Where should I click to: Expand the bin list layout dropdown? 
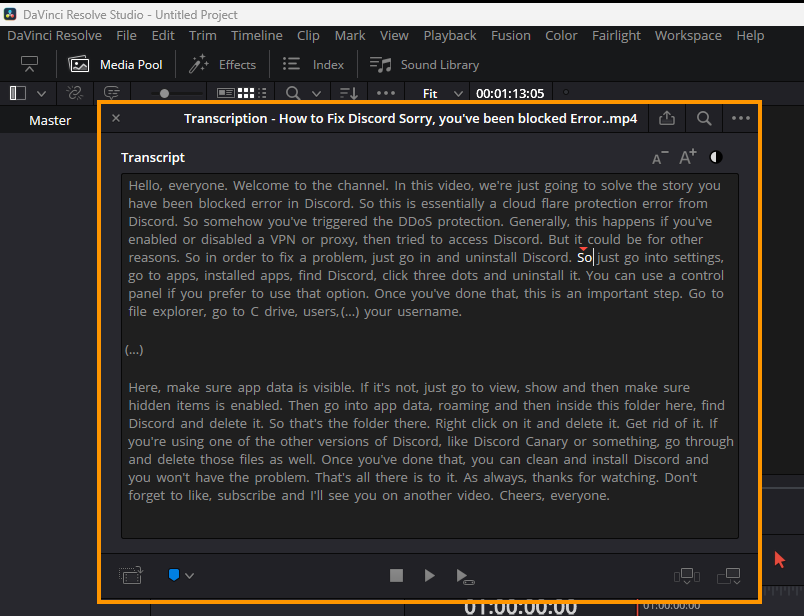pyautogui.click(x=42, y=94)
